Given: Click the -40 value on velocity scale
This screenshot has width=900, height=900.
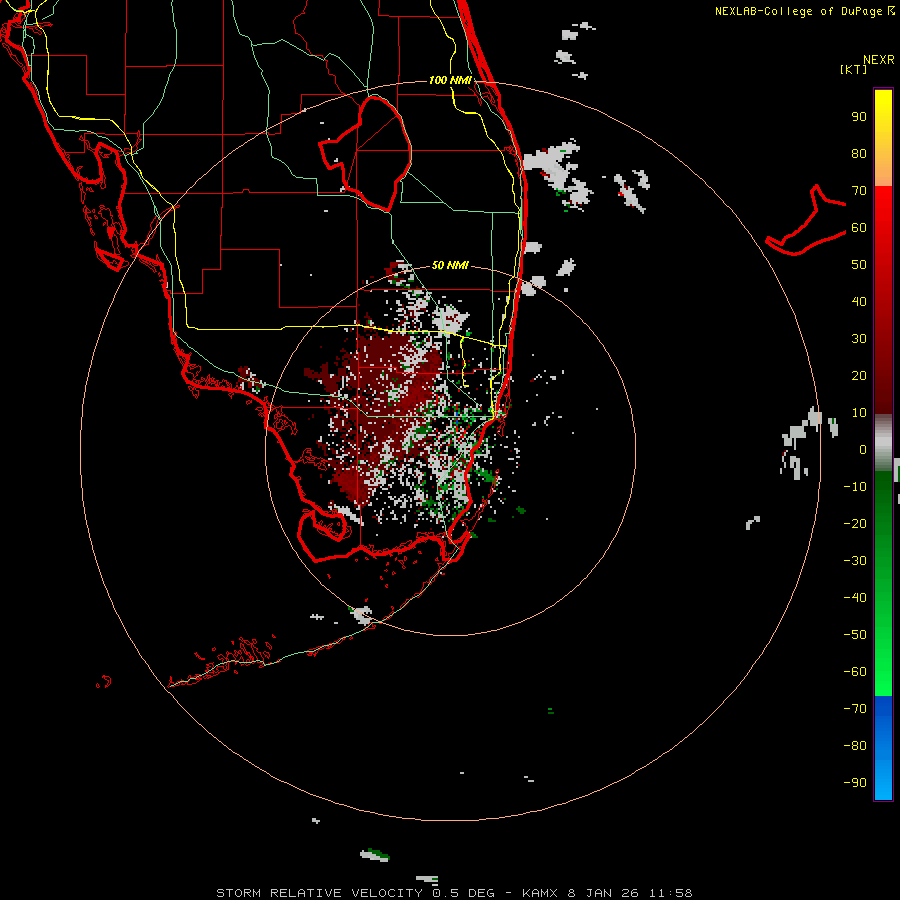Looking at the screenshot, I should point(855,598).
